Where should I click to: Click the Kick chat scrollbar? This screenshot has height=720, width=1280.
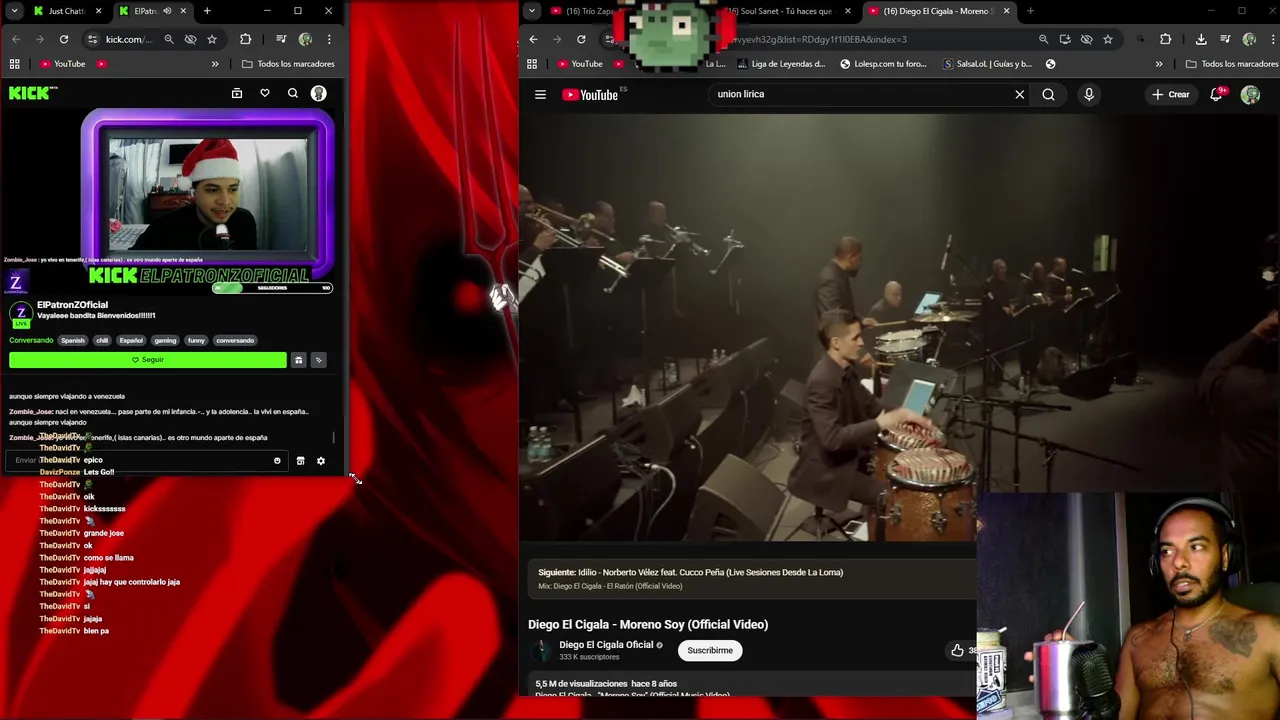335,437
